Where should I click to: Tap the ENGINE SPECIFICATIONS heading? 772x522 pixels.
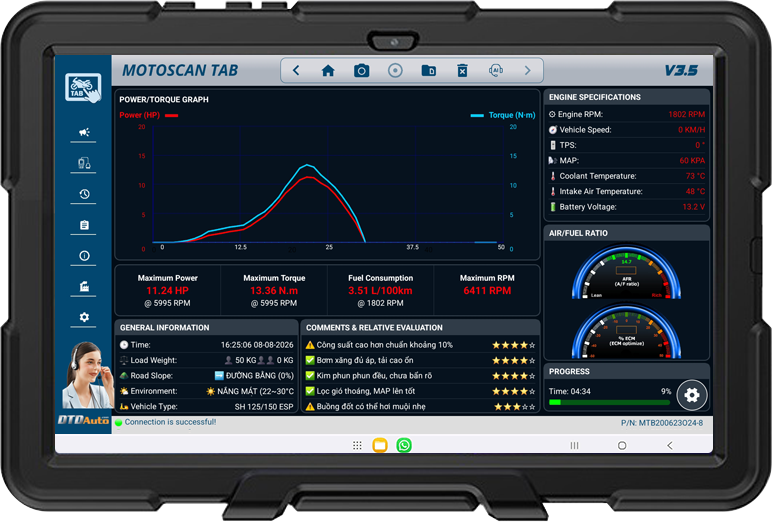click(595, 97)
